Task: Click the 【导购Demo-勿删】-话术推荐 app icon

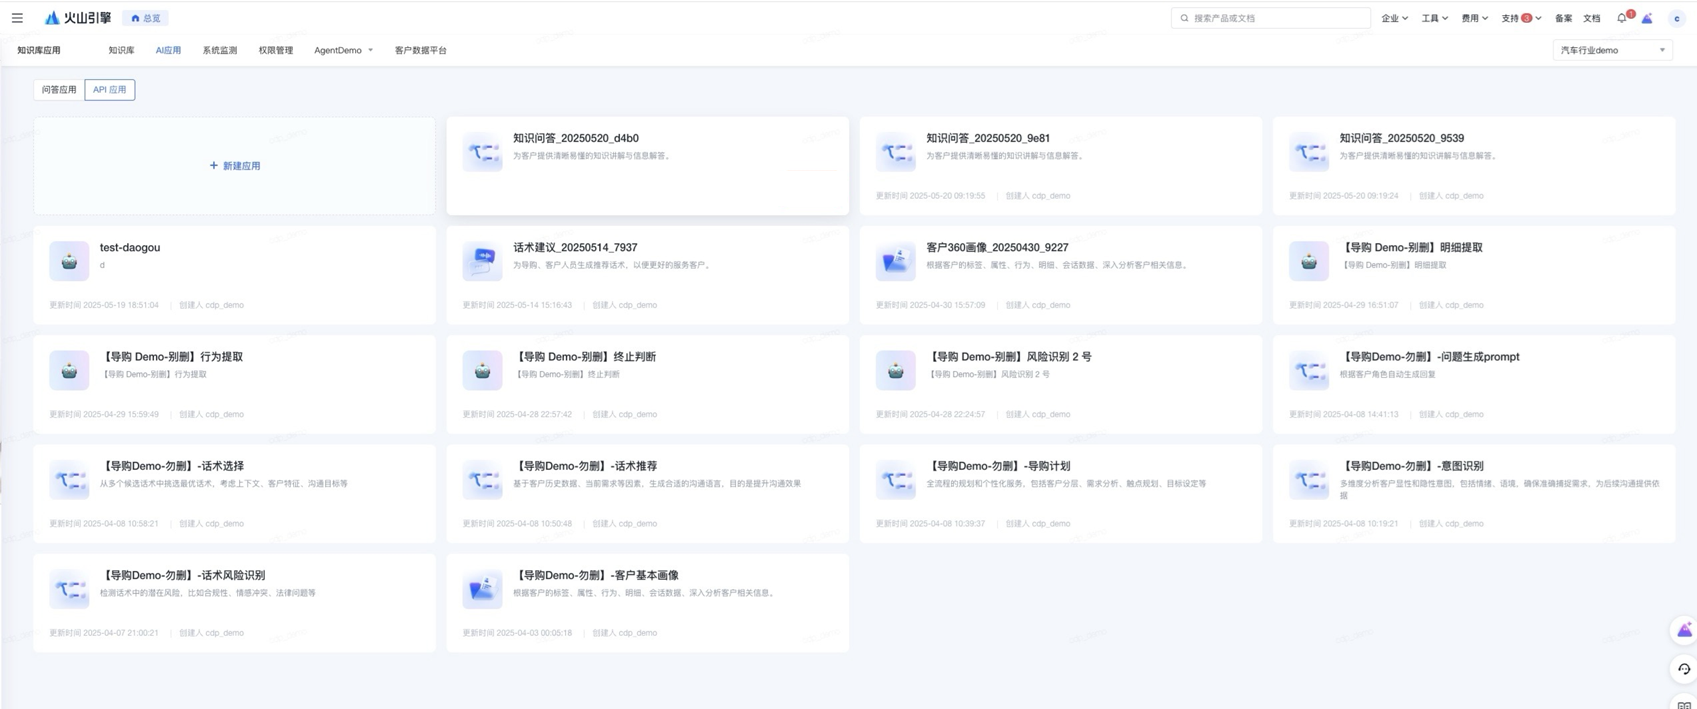Action: click(482, 480)
